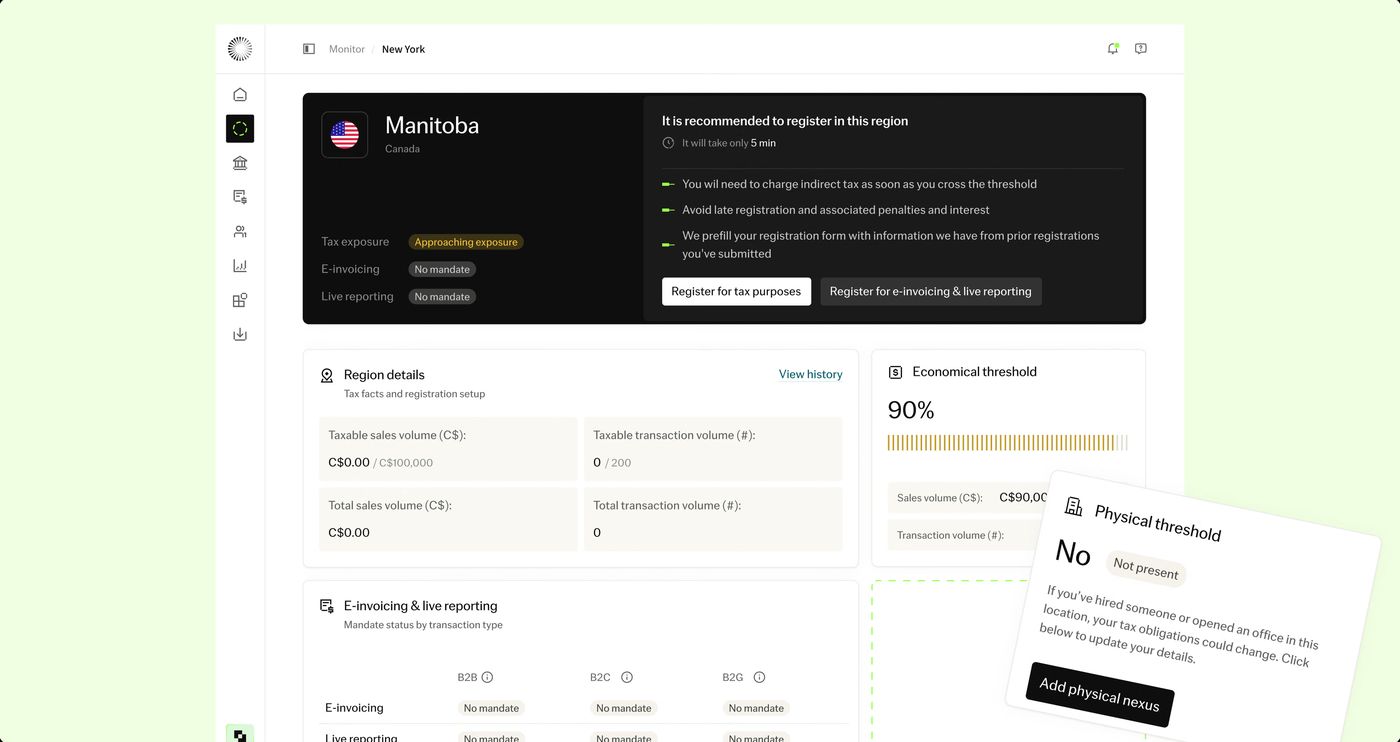Click the E-invoicing B2B No mandate cell
The height and width of the screenshot is (742, 1400).
491,708
